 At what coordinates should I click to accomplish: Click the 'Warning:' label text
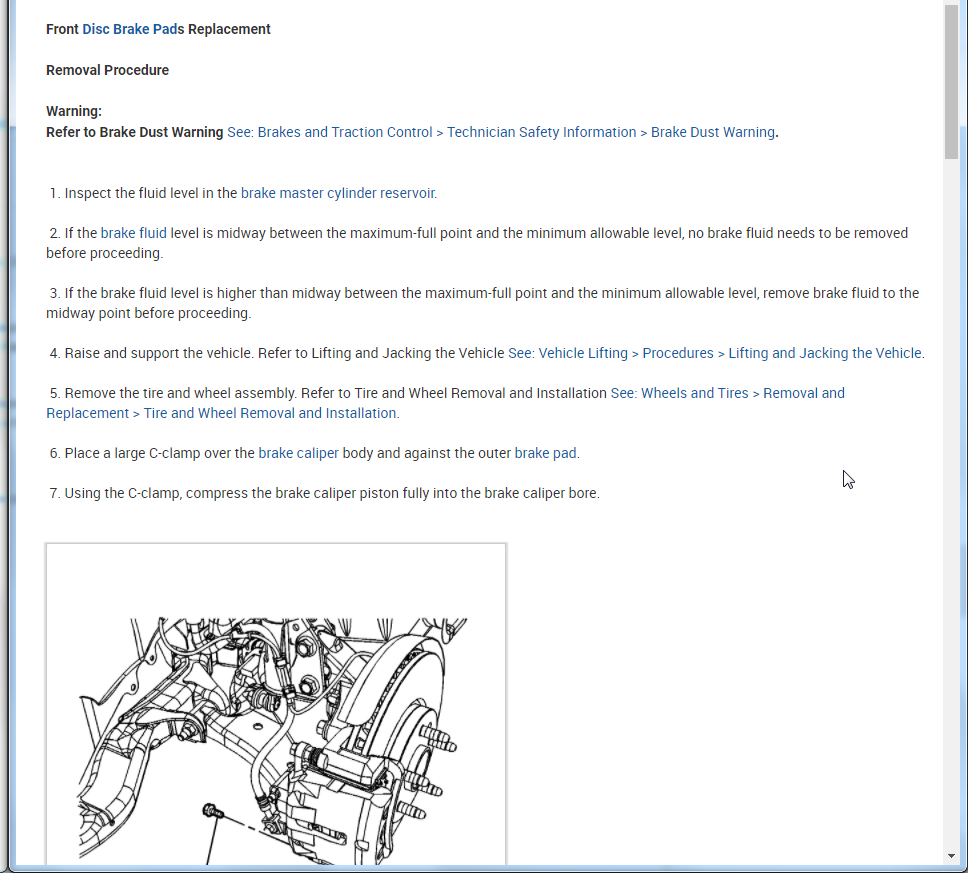pos(74,111)
